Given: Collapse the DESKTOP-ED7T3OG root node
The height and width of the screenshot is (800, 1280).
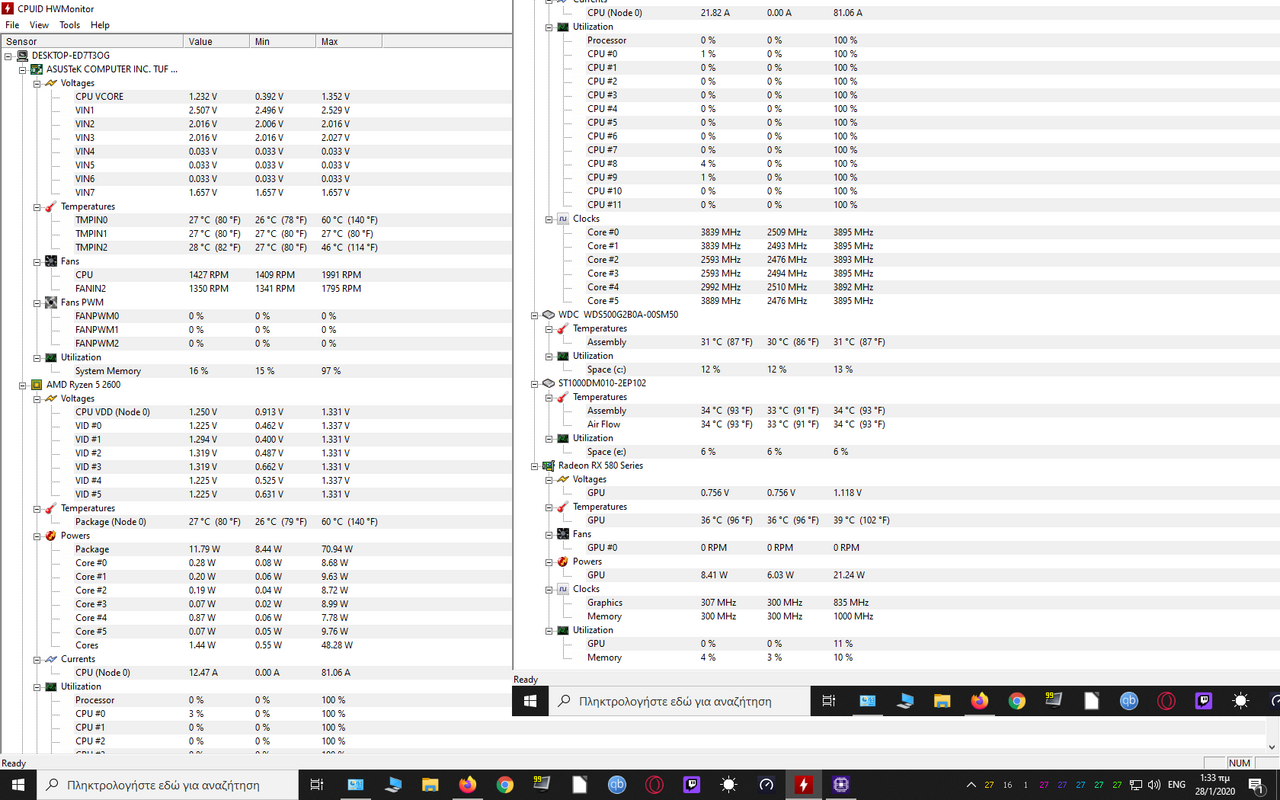Looking at the screenshot, I should click(x=8, y=56).
